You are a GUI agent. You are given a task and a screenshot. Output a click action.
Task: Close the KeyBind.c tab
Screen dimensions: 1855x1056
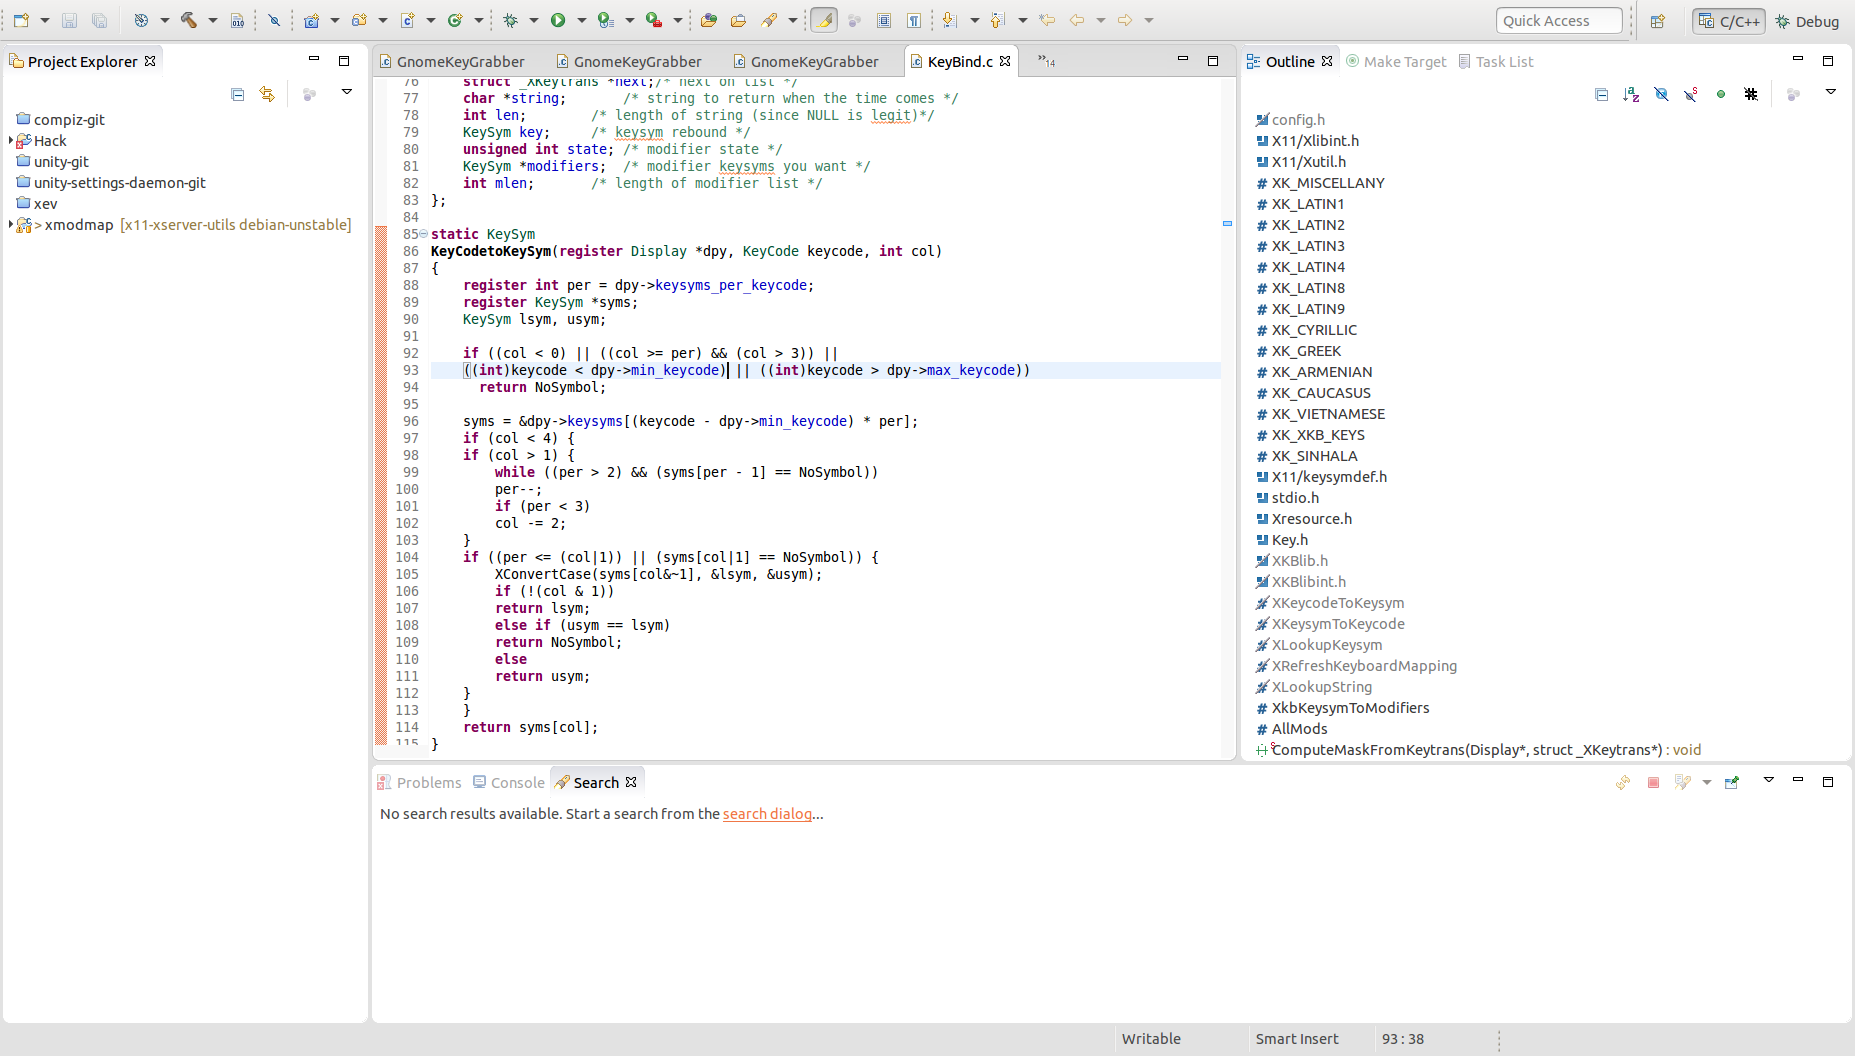click(1005, 61)
